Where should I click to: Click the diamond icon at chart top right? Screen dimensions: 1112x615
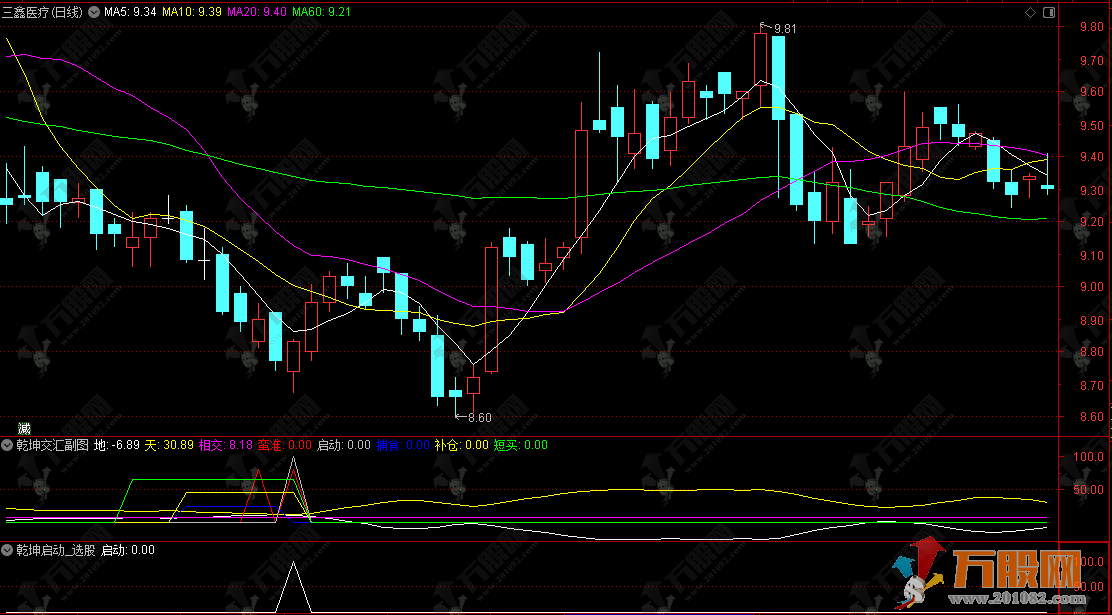pyautogui.click(x=1031, y=12)
